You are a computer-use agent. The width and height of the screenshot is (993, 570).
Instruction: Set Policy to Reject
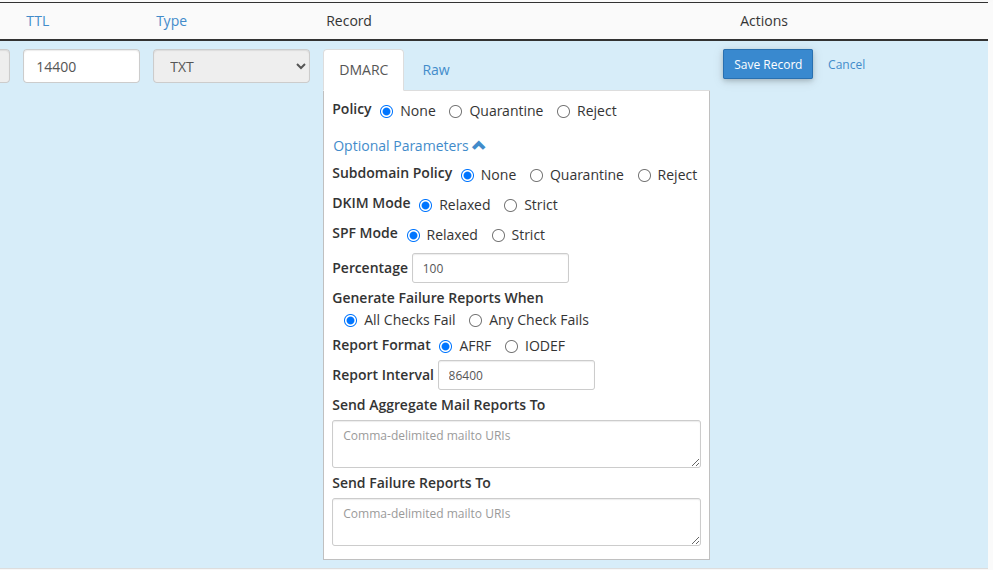563,112
